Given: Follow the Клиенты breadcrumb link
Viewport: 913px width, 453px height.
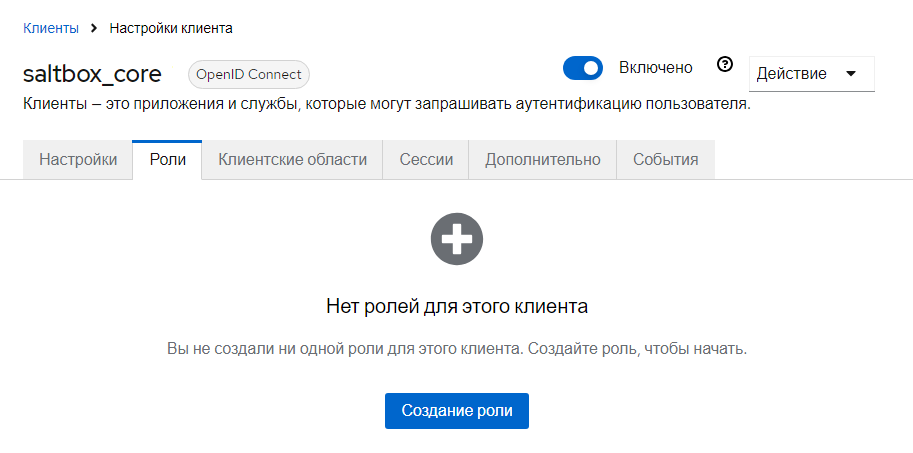Looking at the screenshot, I should pos(50,28).
